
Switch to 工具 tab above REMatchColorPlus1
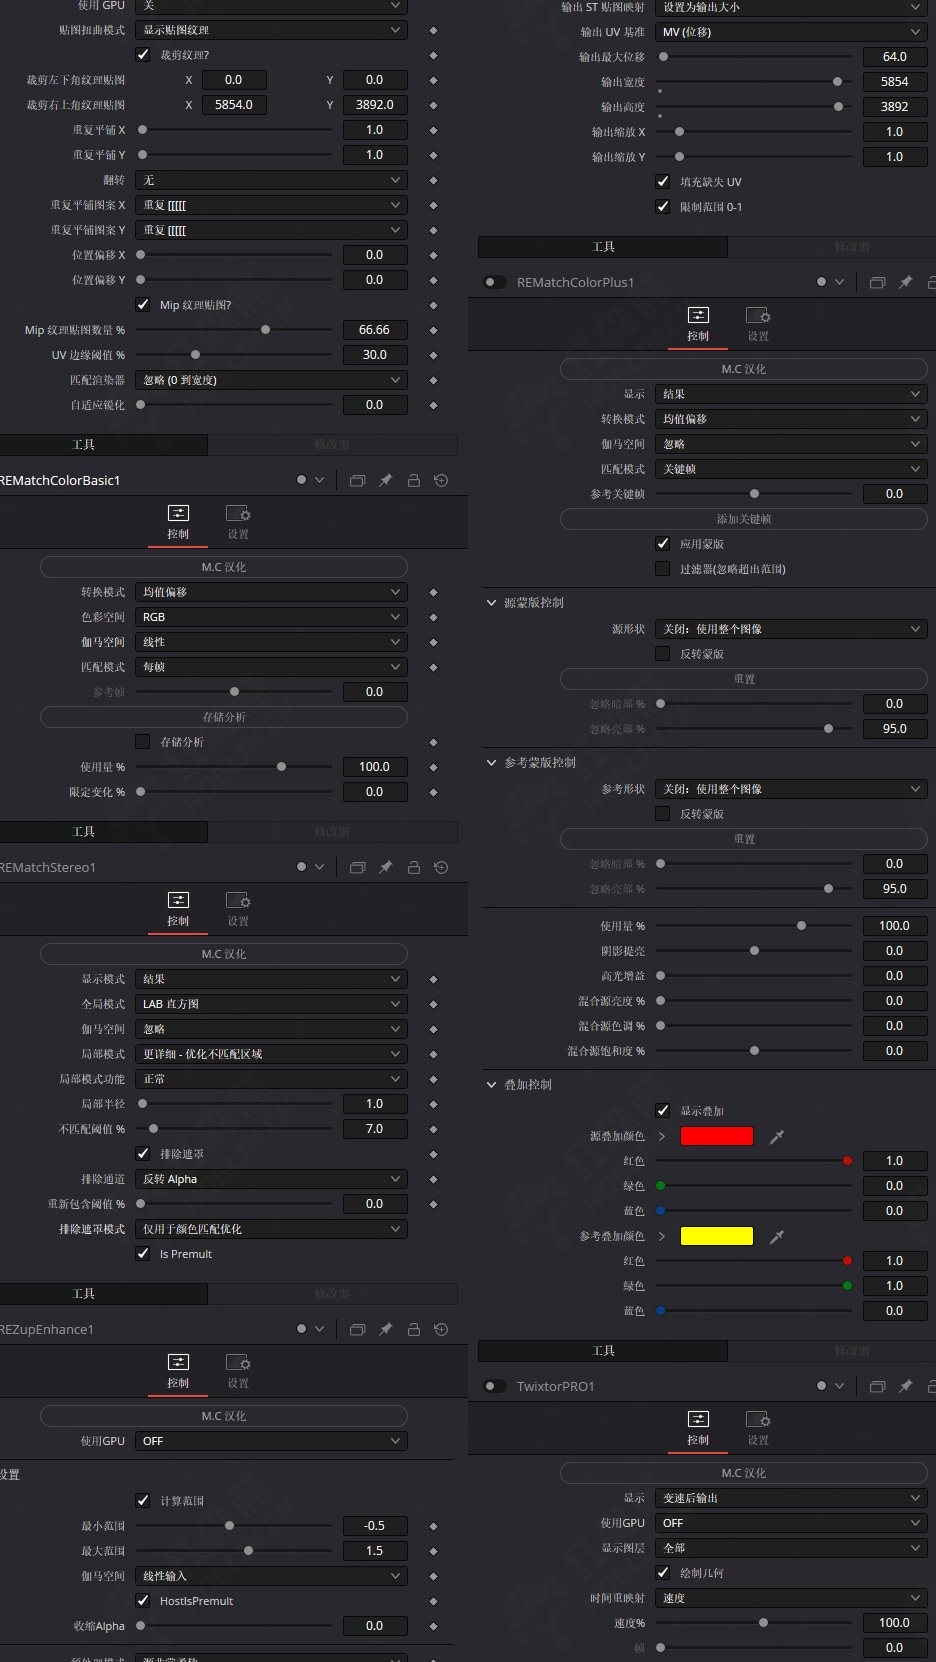pos(603,246)
